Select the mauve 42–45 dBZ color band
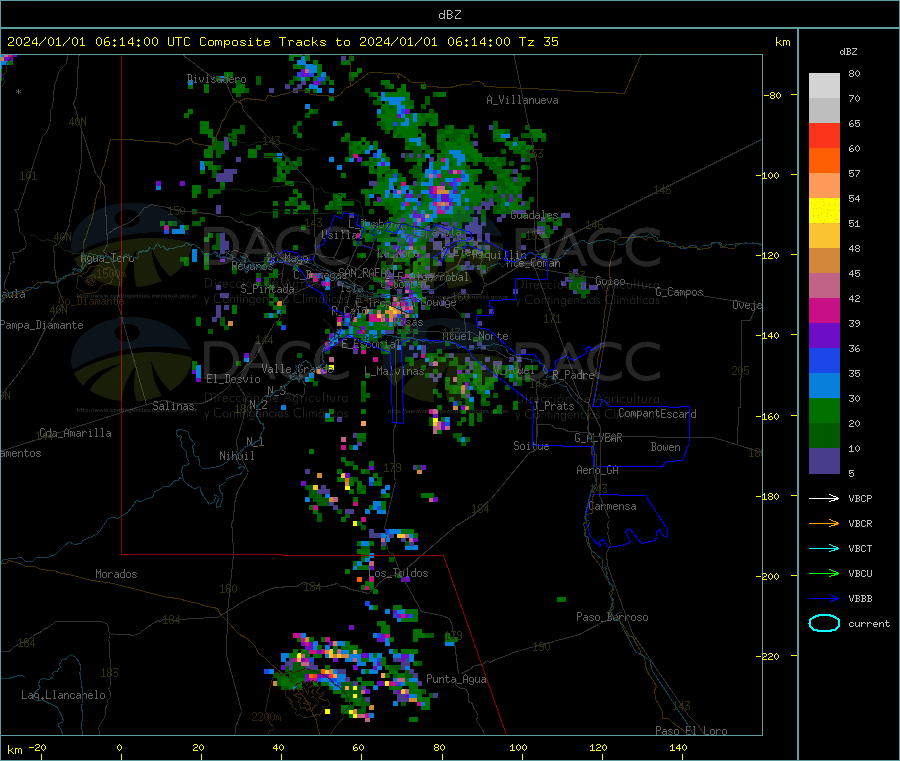The image size is (900, 761). click(x=824, y=286)
